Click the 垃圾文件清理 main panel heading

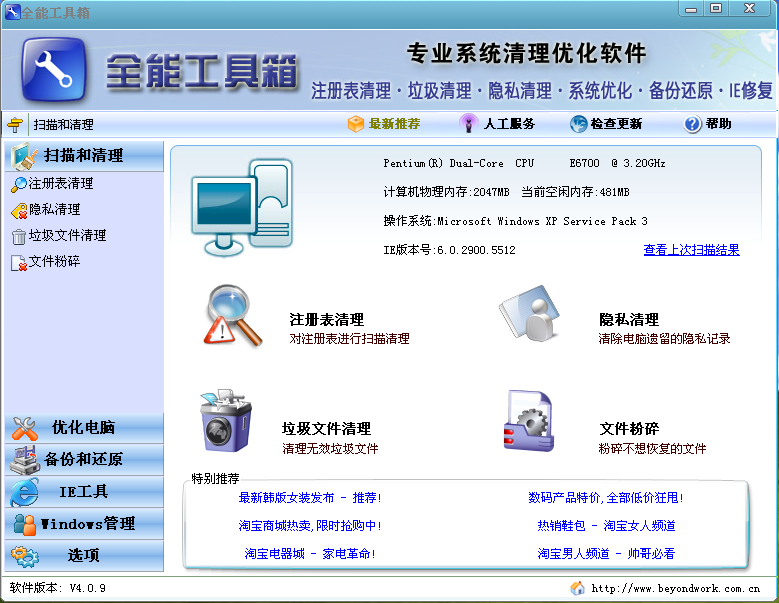pyautogui.click(x=326, y=429)
